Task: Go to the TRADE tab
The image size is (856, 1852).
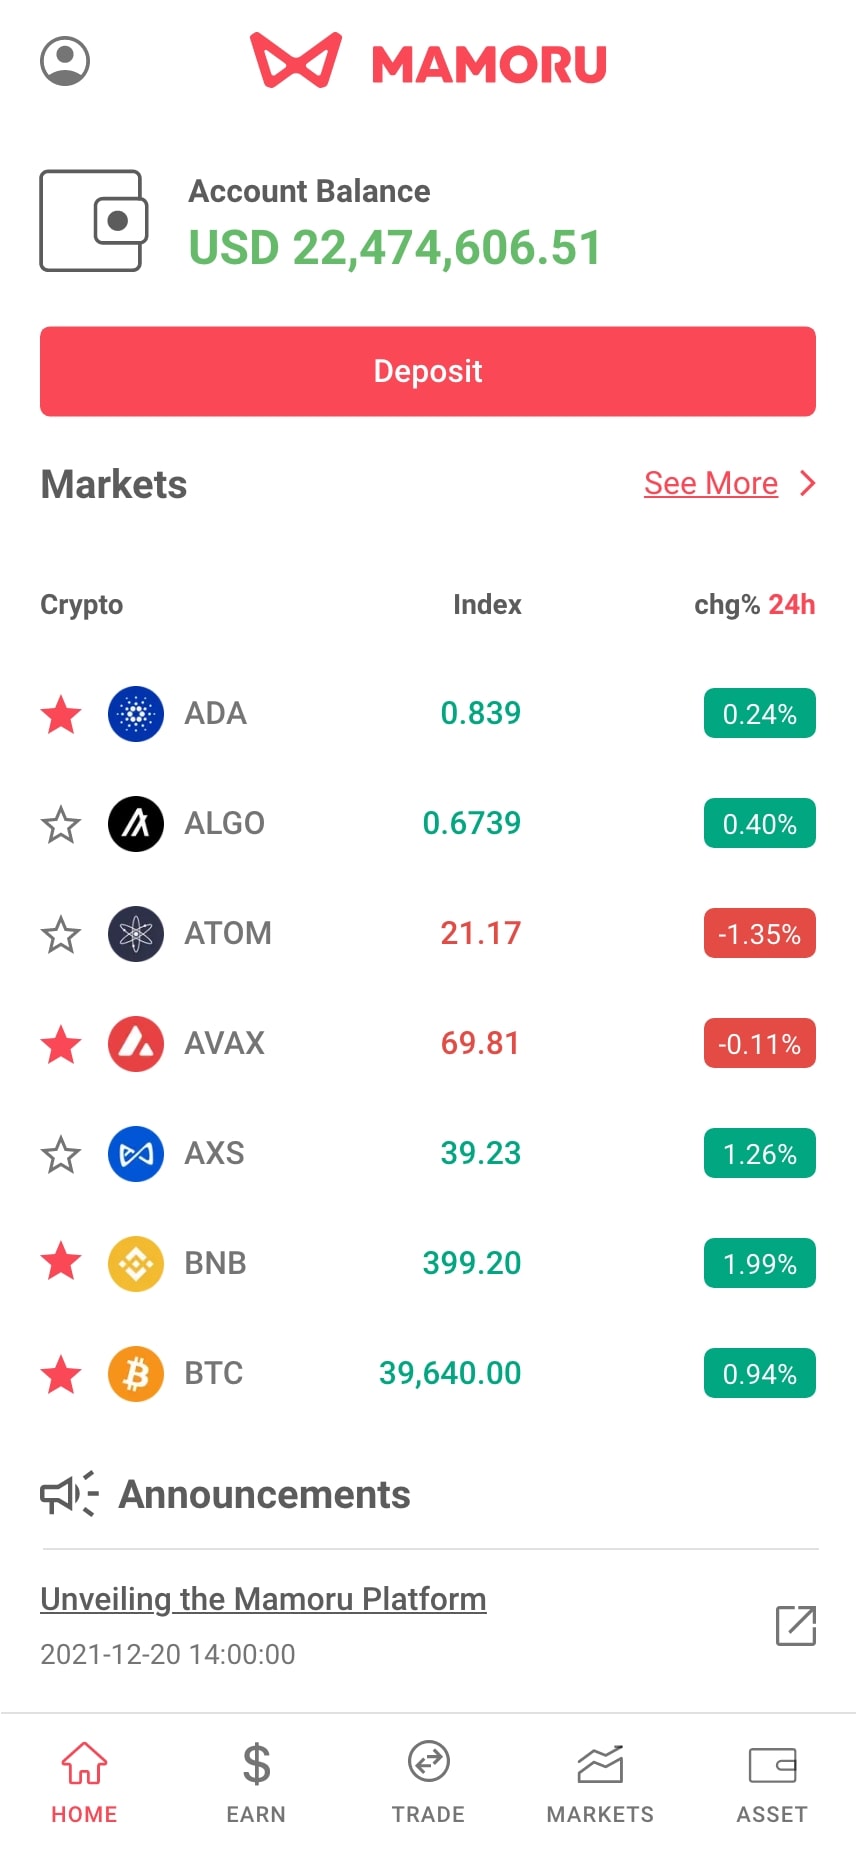Action: click(428, 1782)
